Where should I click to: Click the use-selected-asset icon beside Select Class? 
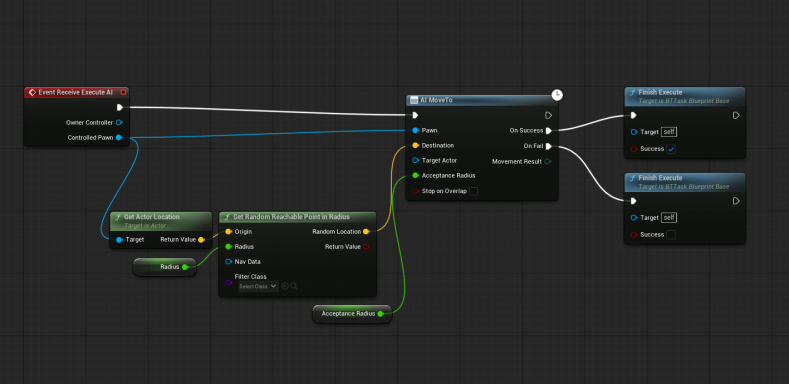[x=285, y=286]
